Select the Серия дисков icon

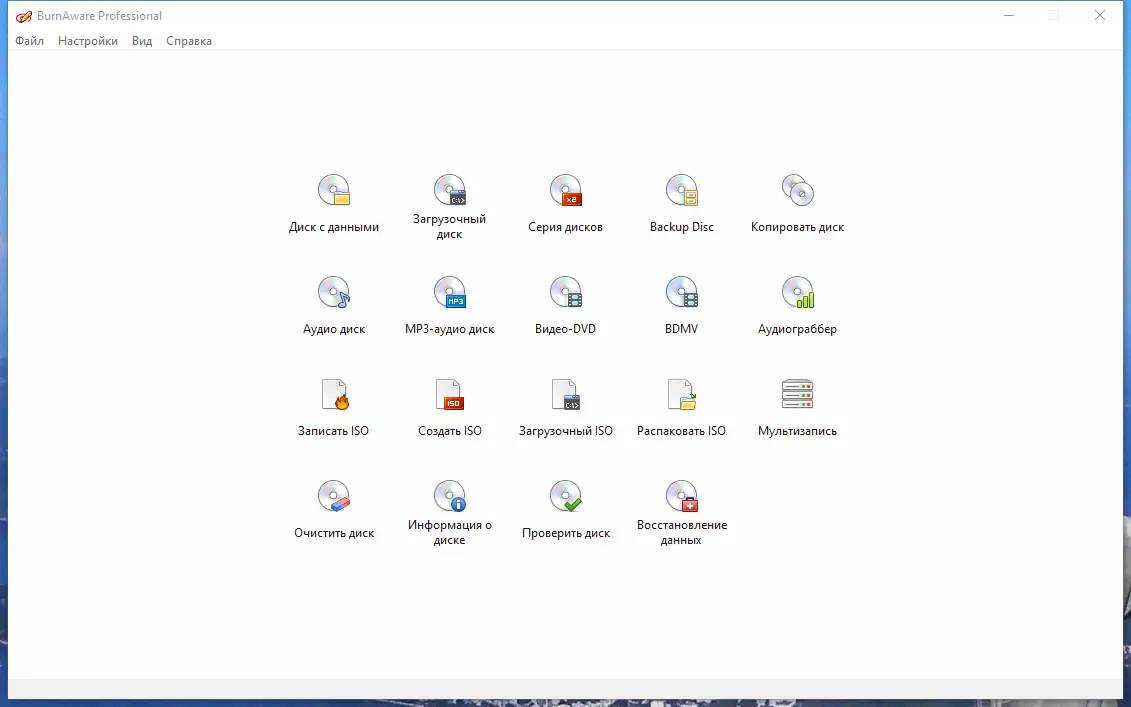tap(566, 190)
